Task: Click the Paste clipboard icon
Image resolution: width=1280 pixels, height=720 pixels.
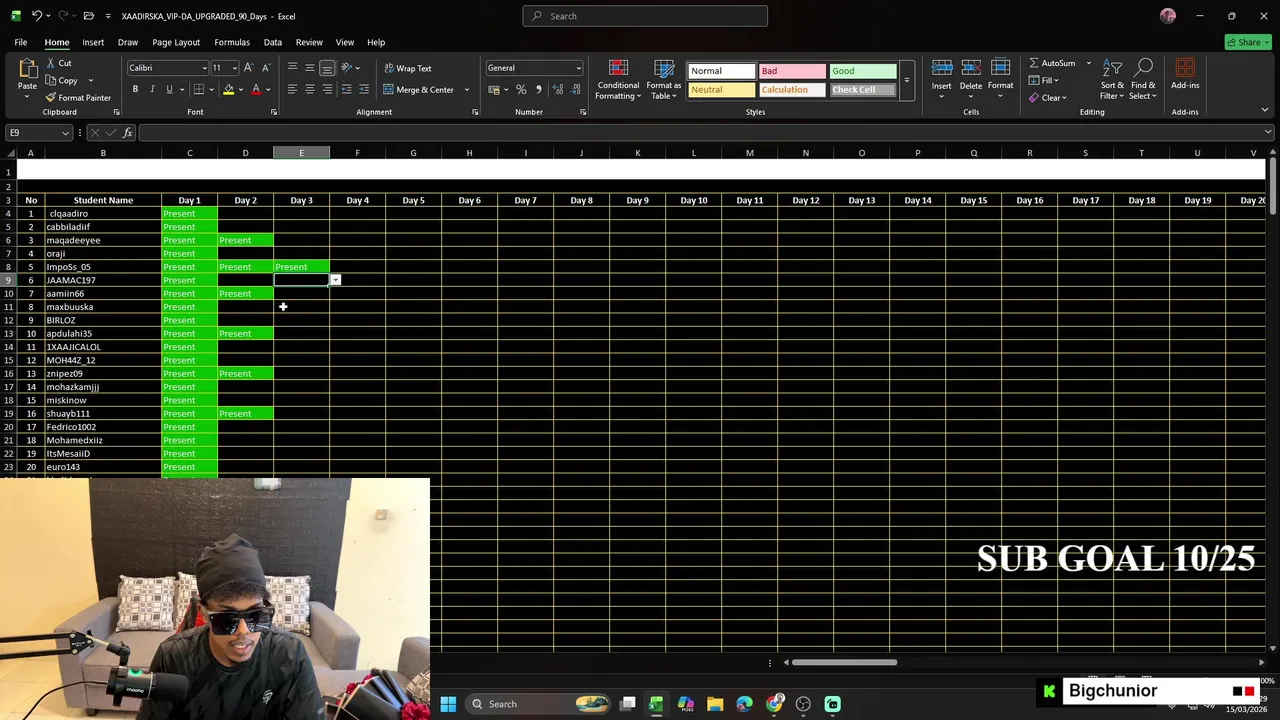Action: pos(27,69)
